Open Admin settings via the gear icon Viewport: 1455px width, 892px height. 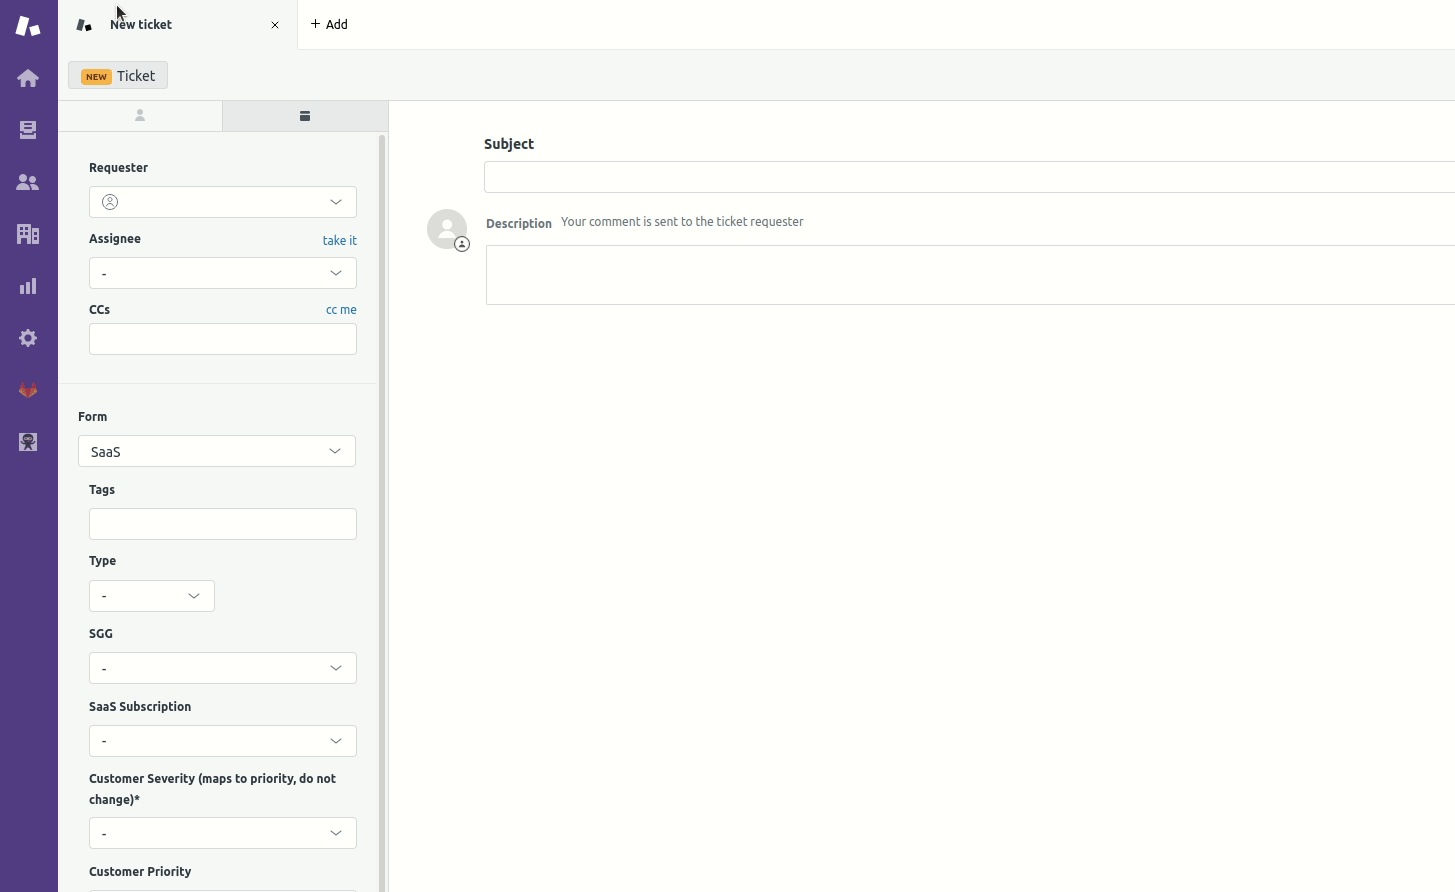coord(28,338)
